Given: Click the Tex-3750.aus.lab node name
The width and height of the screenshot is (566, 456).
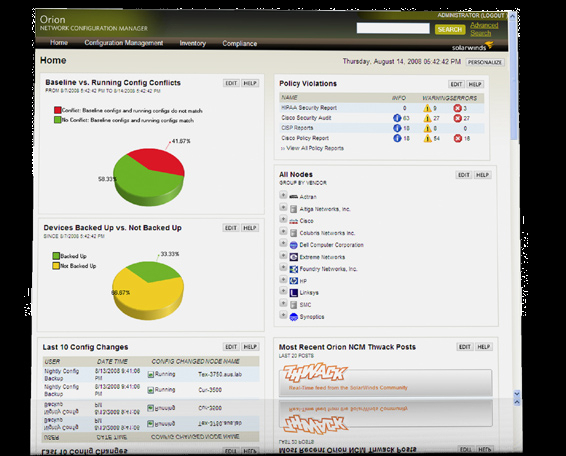Looking at the screenshot, I should (220, 374).
